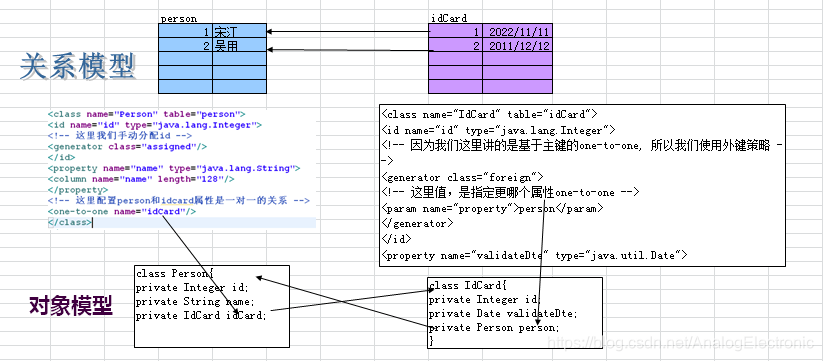823x361 pixels.
Task: Click the 宋江 cell in person table
Action: [239, 30]
